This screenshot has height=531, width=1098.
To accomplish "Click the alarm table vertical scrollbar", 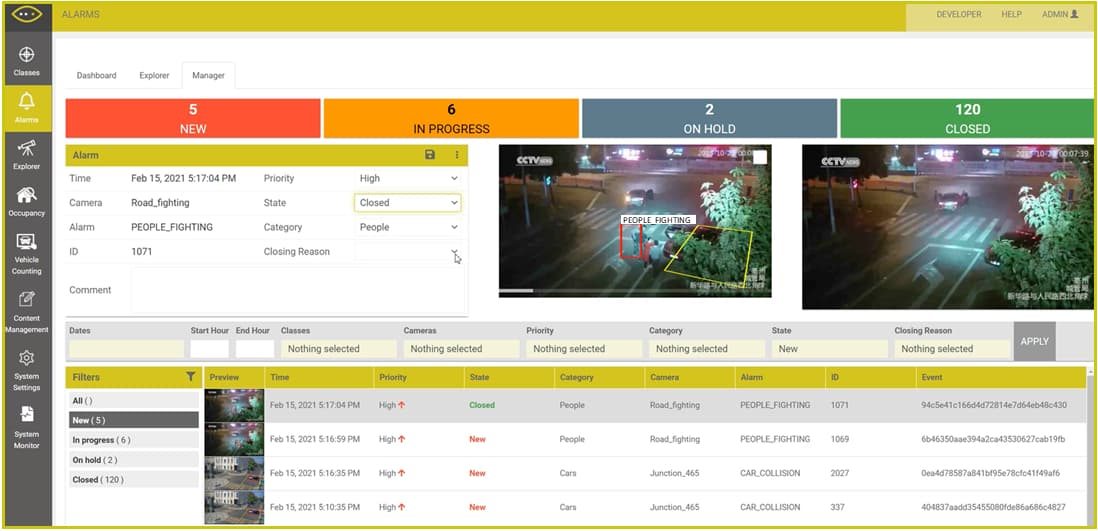I will pos(1090,448).
